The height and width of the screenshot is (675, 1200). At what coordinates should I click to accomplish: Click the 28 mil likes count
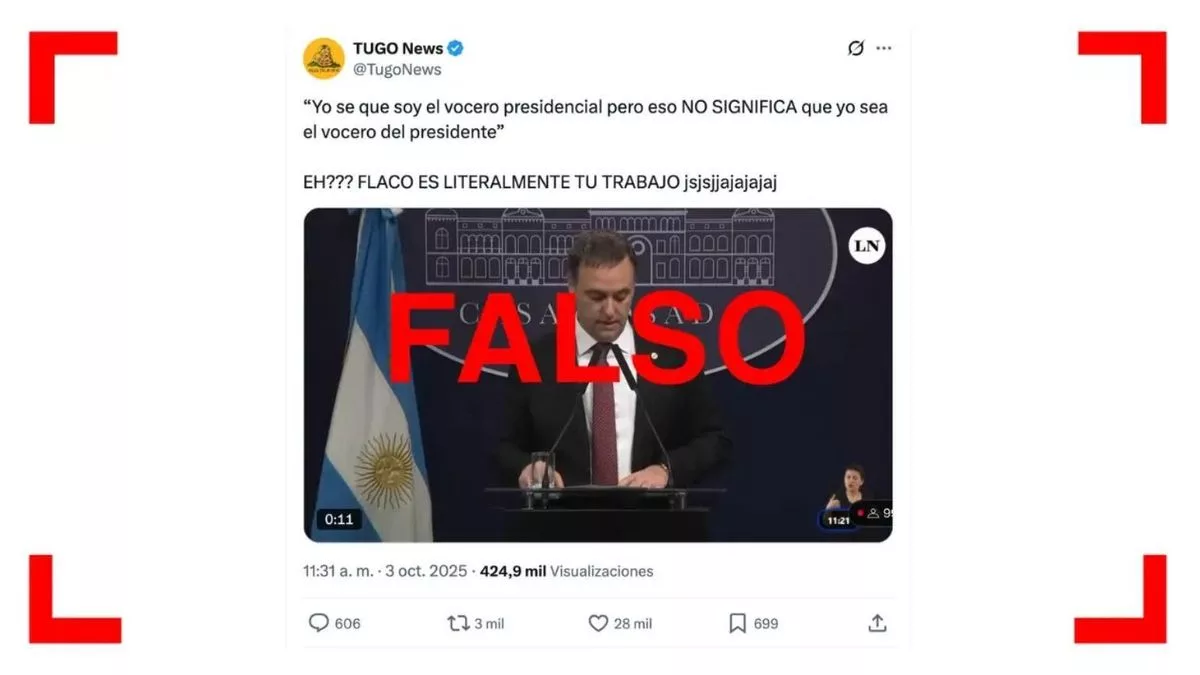coord(633,624)
